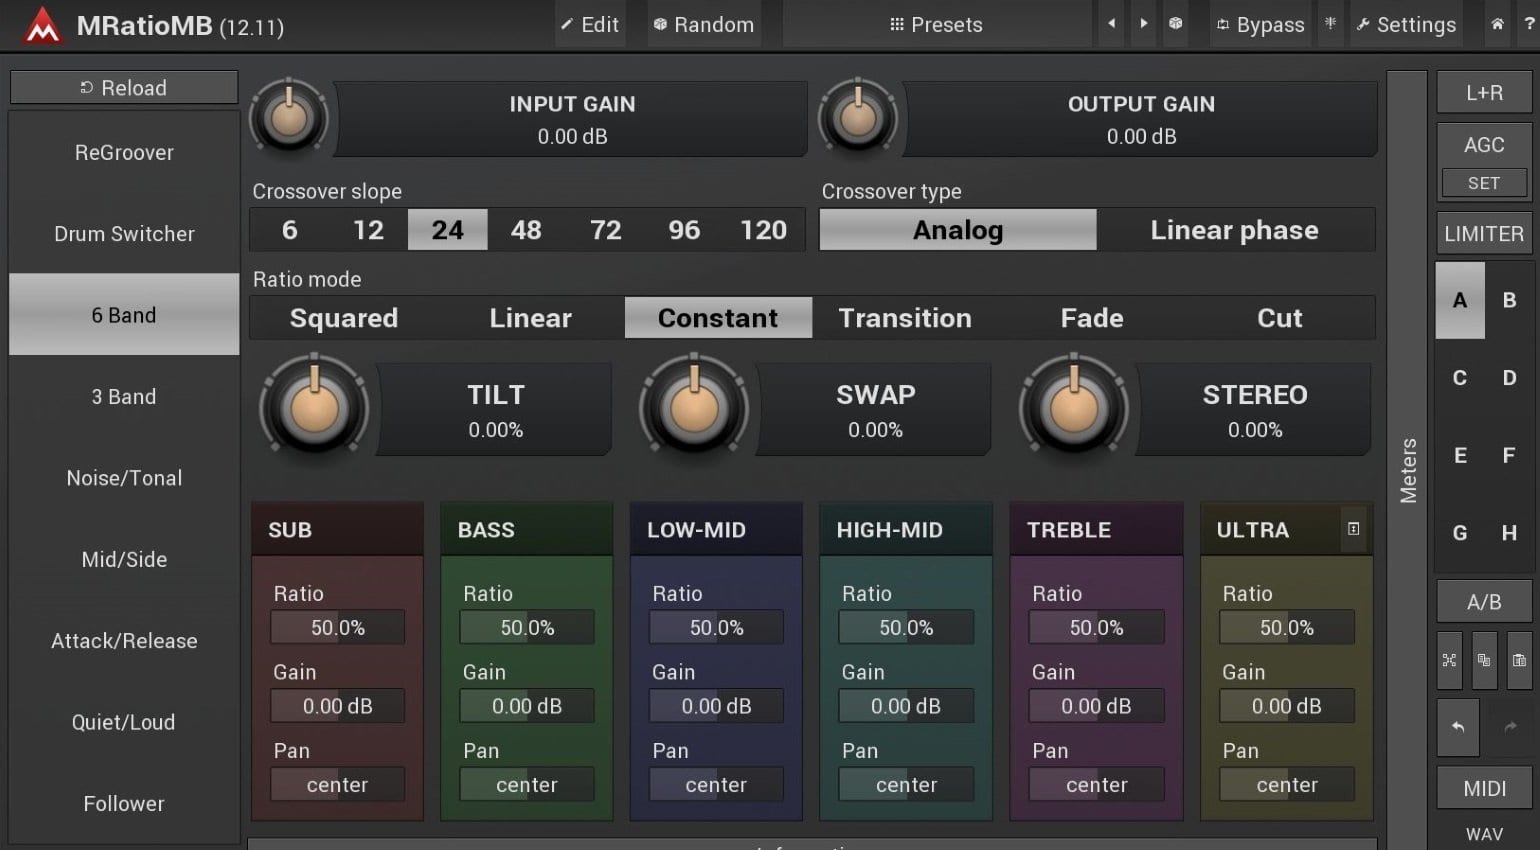Select the Mid/Side device

pos(124,559)
